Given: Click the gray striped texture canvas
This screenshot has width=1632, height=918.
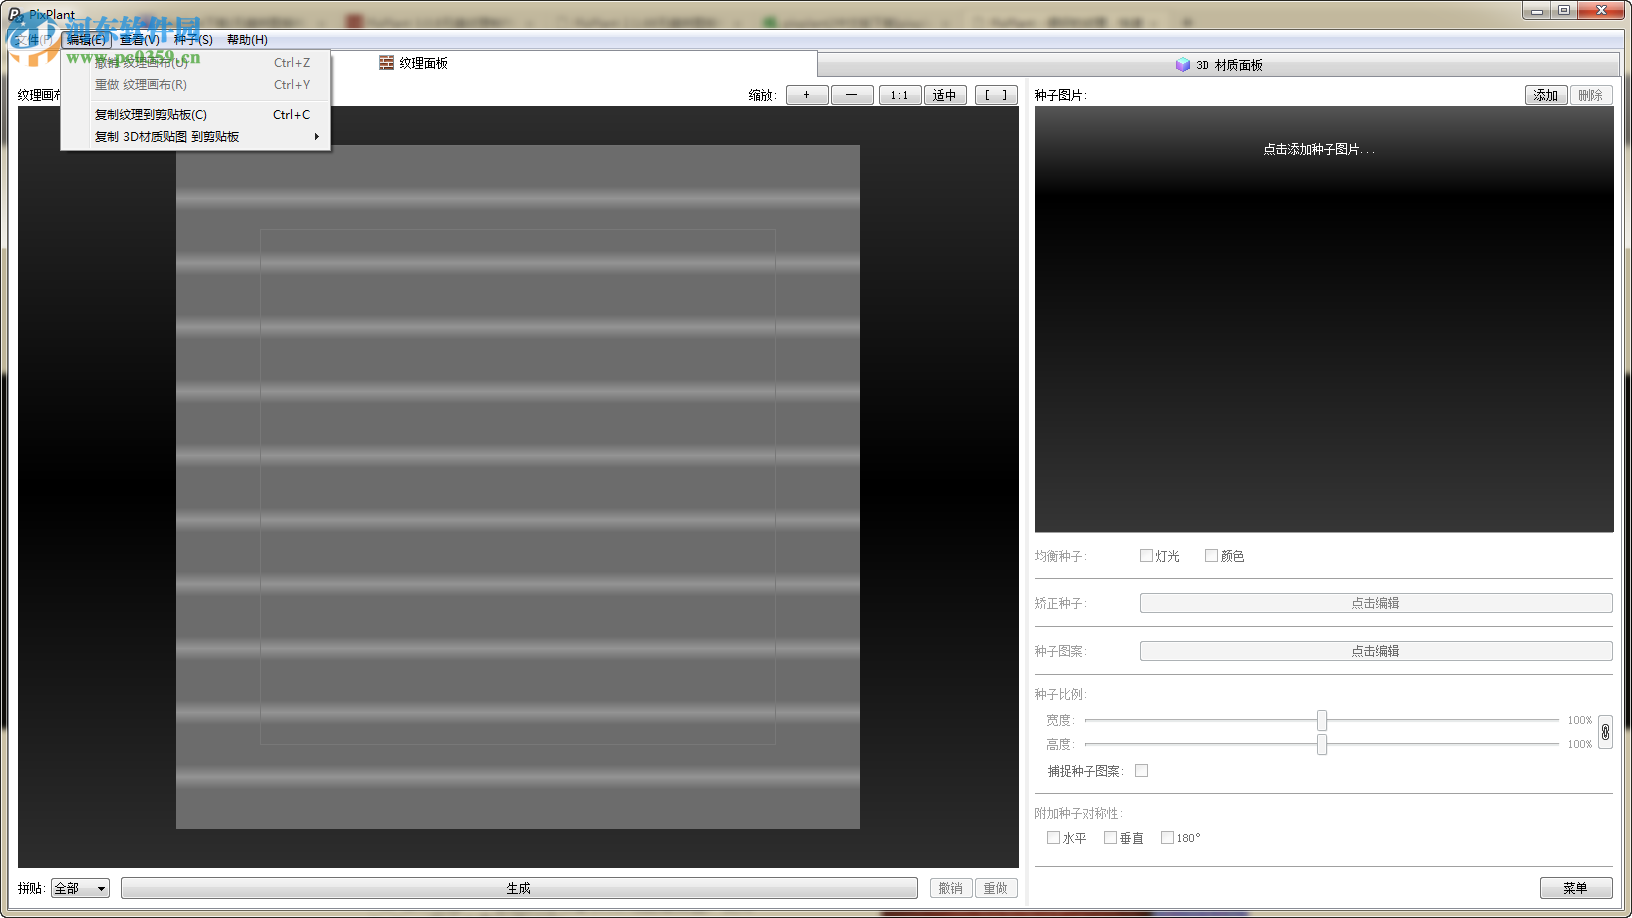Looking at the screenshot, I should tap(518, 487).
